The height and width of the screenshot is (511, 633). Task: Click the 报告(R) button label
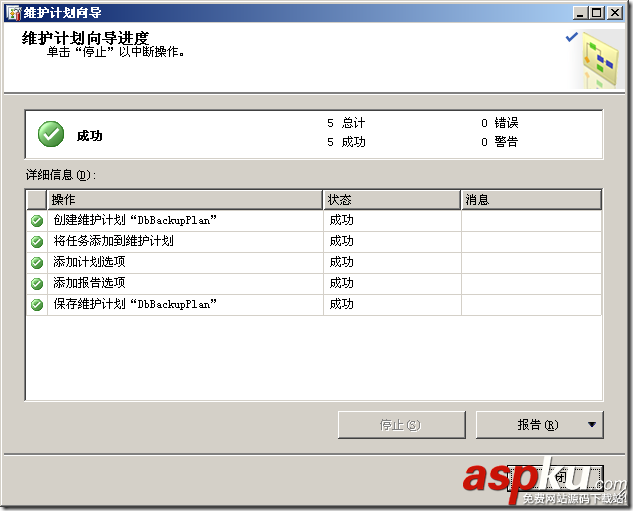pos(538,425)
